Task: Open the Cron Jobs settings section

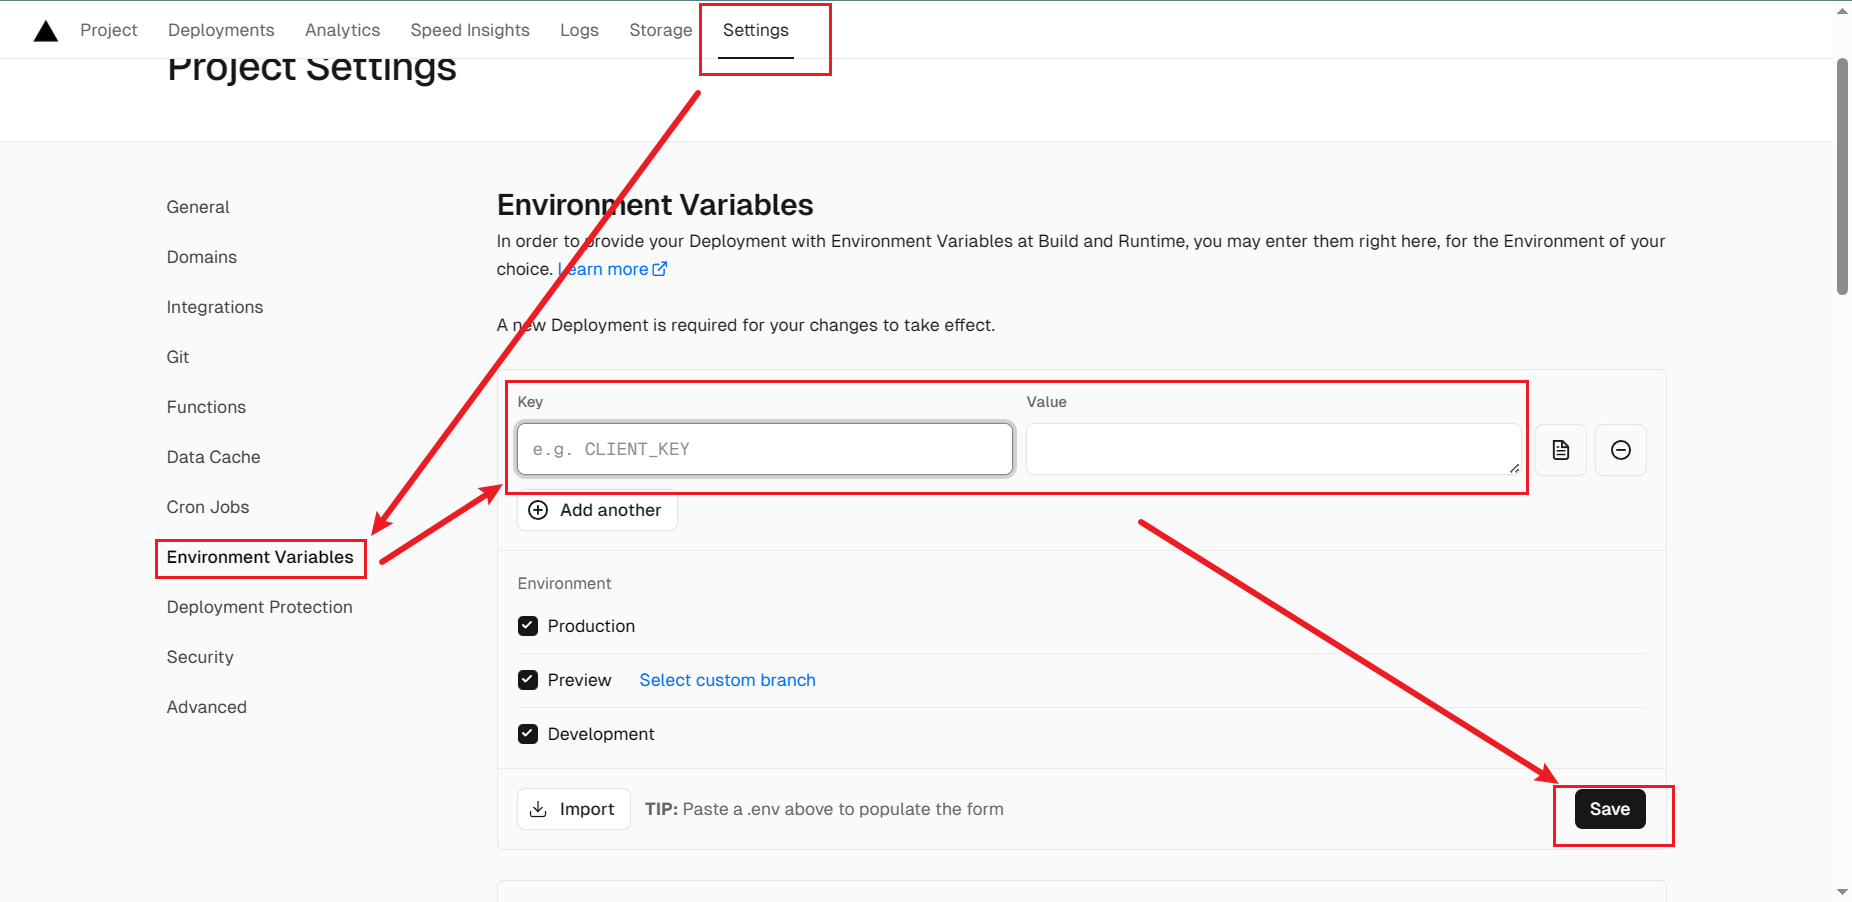Action: 208,507
